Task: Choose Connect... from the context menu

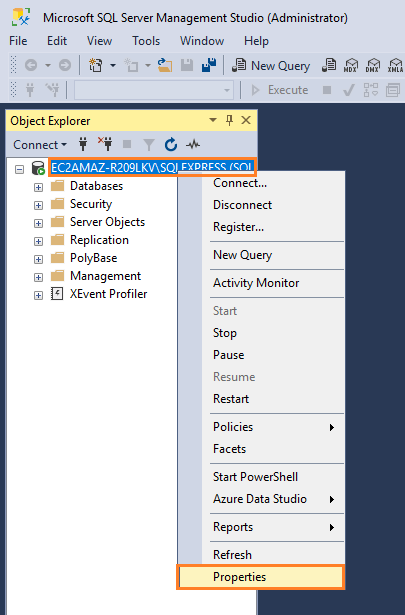Action: coord(262,183)
